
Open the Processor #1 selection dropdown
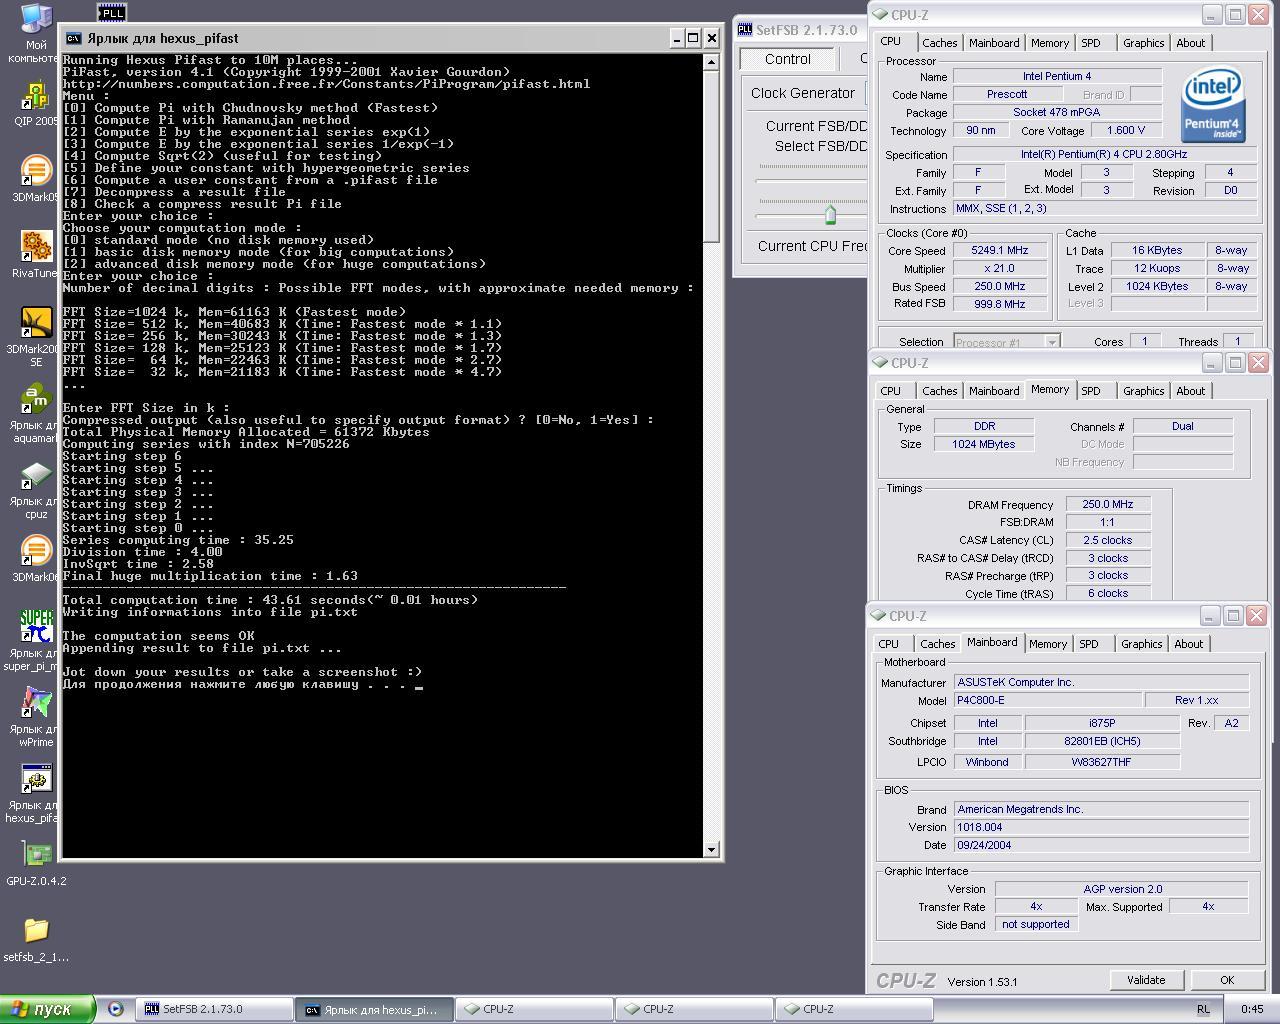pos(1006,342)
